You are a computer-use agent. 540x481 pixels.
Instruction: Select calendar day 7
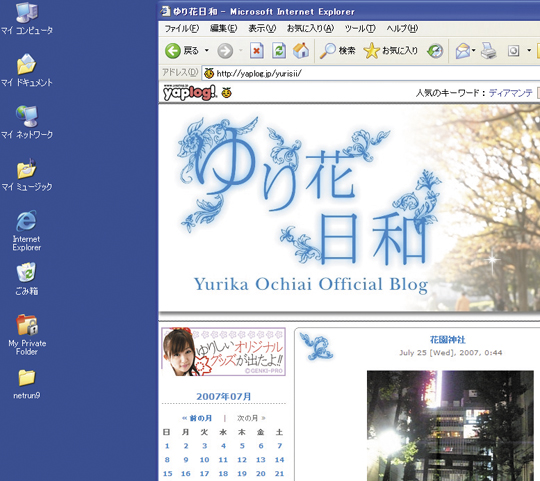pyautogui.click(x=280, y=446)
